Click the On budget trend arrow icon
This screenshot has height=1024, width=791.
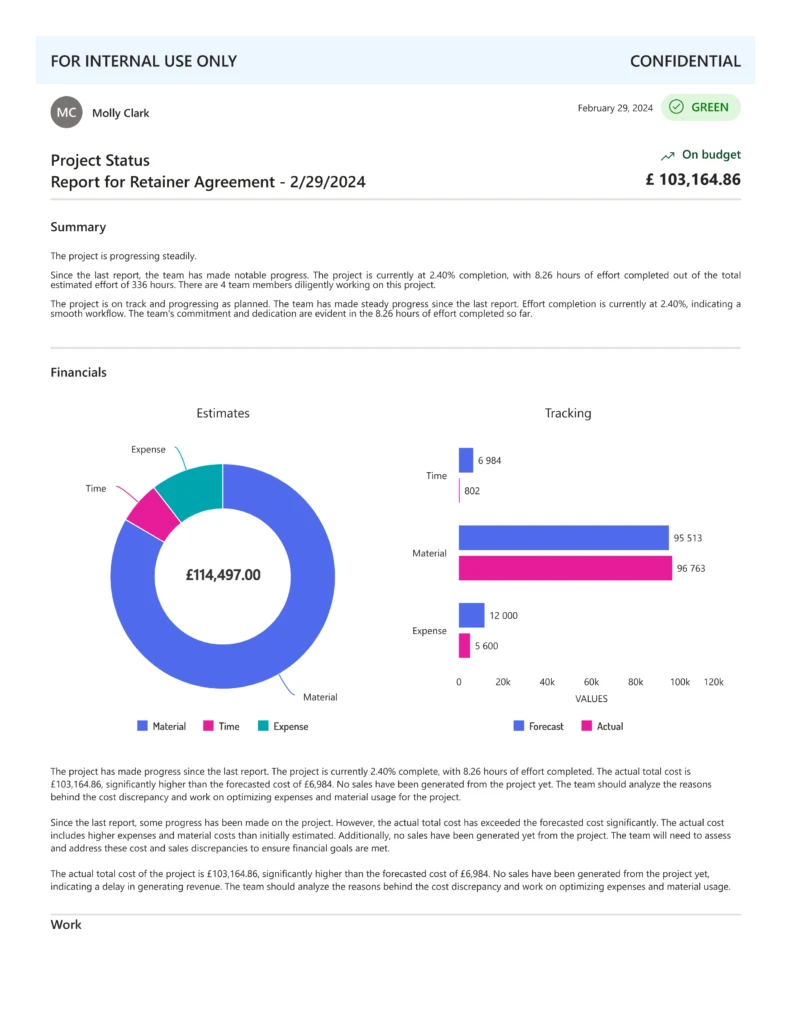pos(667,156)
